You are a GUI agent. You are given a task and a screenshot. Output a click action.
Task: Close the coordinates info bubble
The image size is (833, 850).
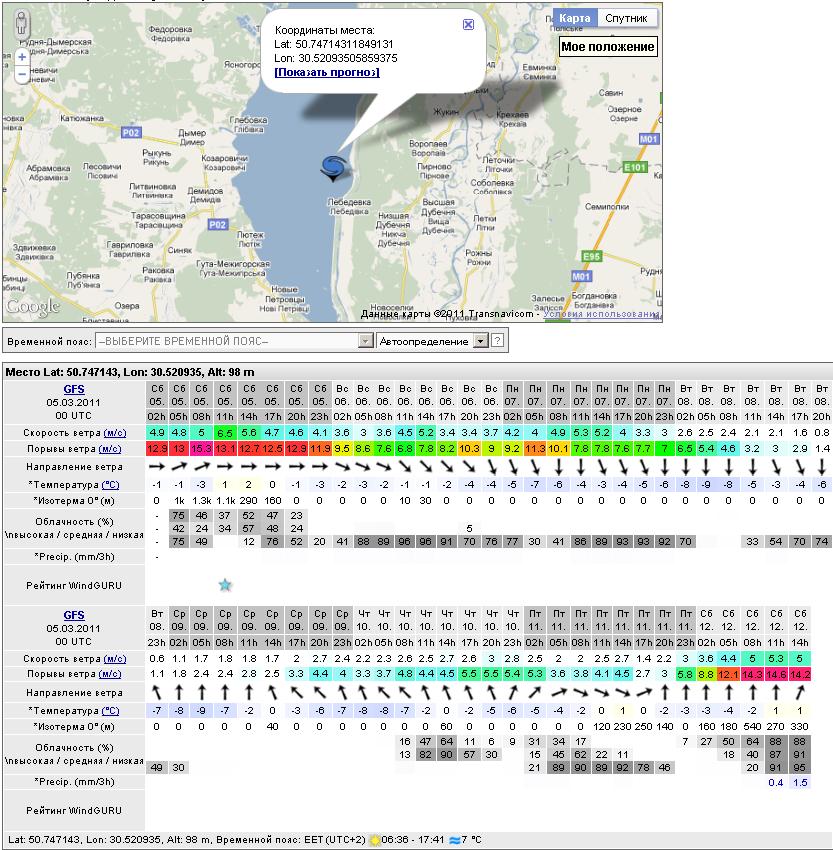pyautogui.click(x=468, y=25)
